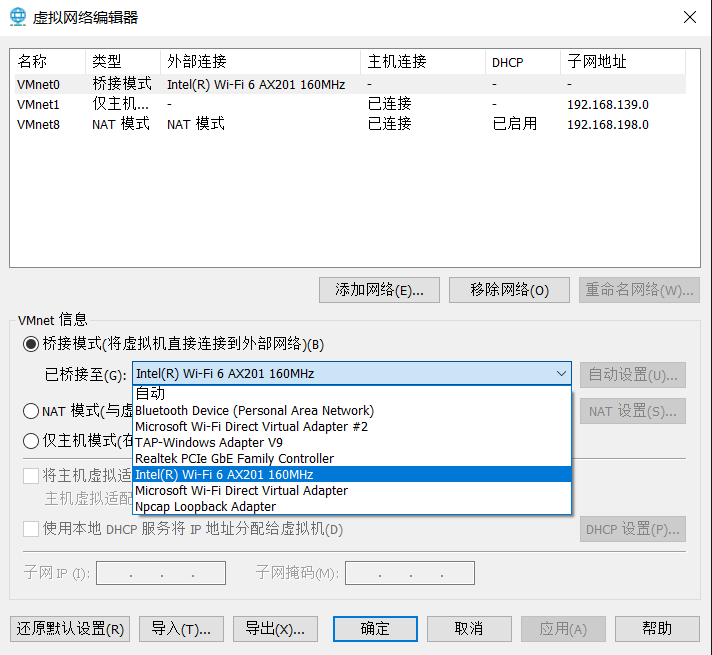Click the 应用(A) button
The image size is (712, 655).
563,629
